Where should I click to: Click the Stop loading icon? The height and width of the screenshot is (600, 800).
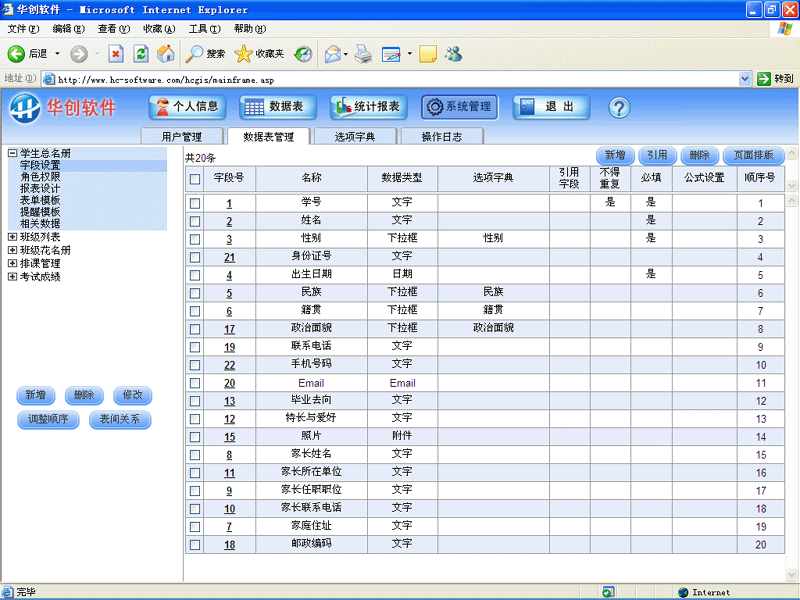tap(116, 53)
